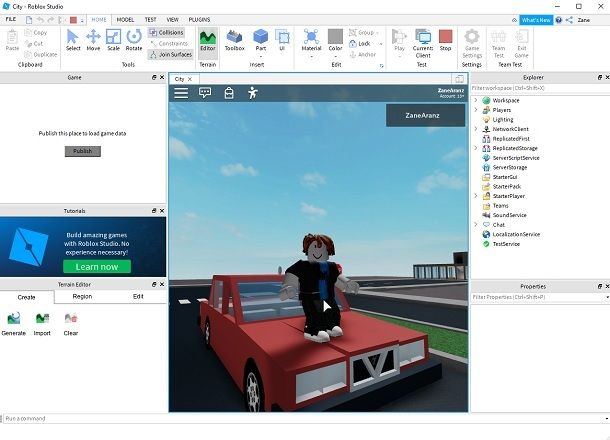Toggle Join Surfaces
This screenshot has height=440, width=610.
[170, 54]
